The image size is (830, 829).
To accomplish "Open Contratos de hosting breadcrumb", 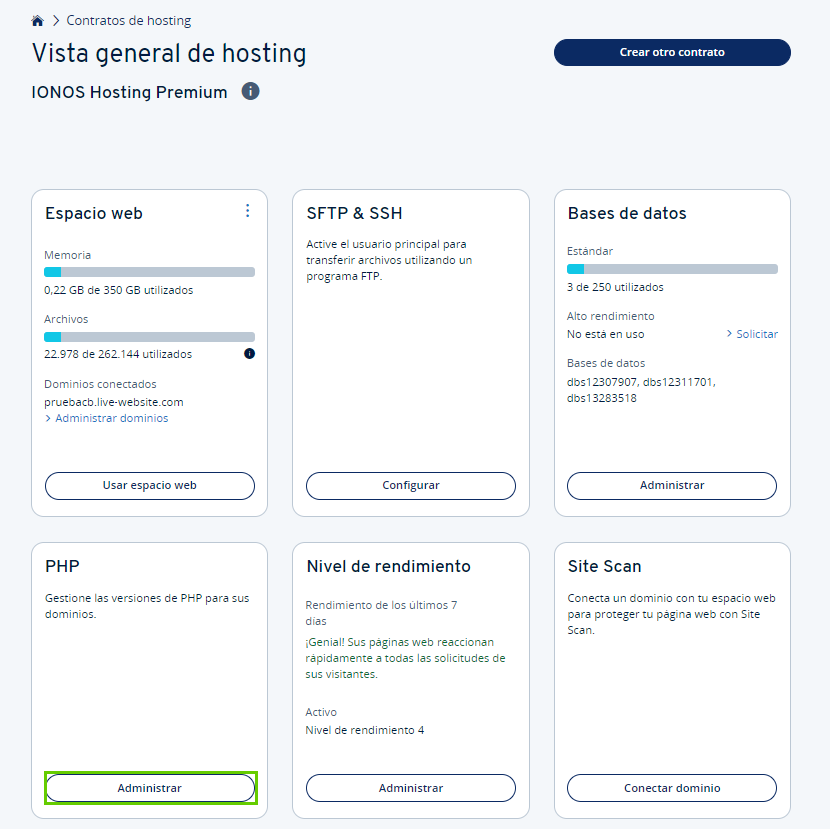I will 129,21.
